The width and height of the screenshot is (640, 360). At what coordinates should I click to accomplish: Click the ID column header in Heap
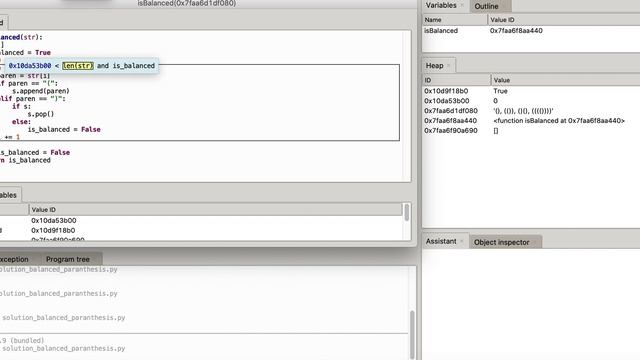pos(456,80)
